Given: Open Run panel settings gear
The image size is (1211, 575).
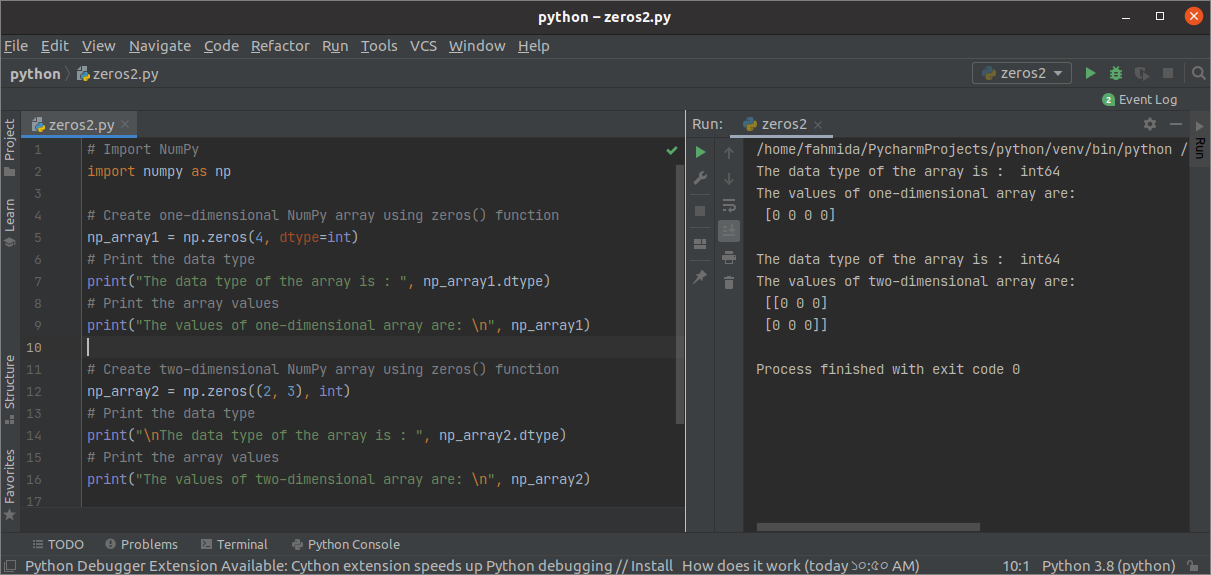Looking at the screenshot, I should point(1149,124).
